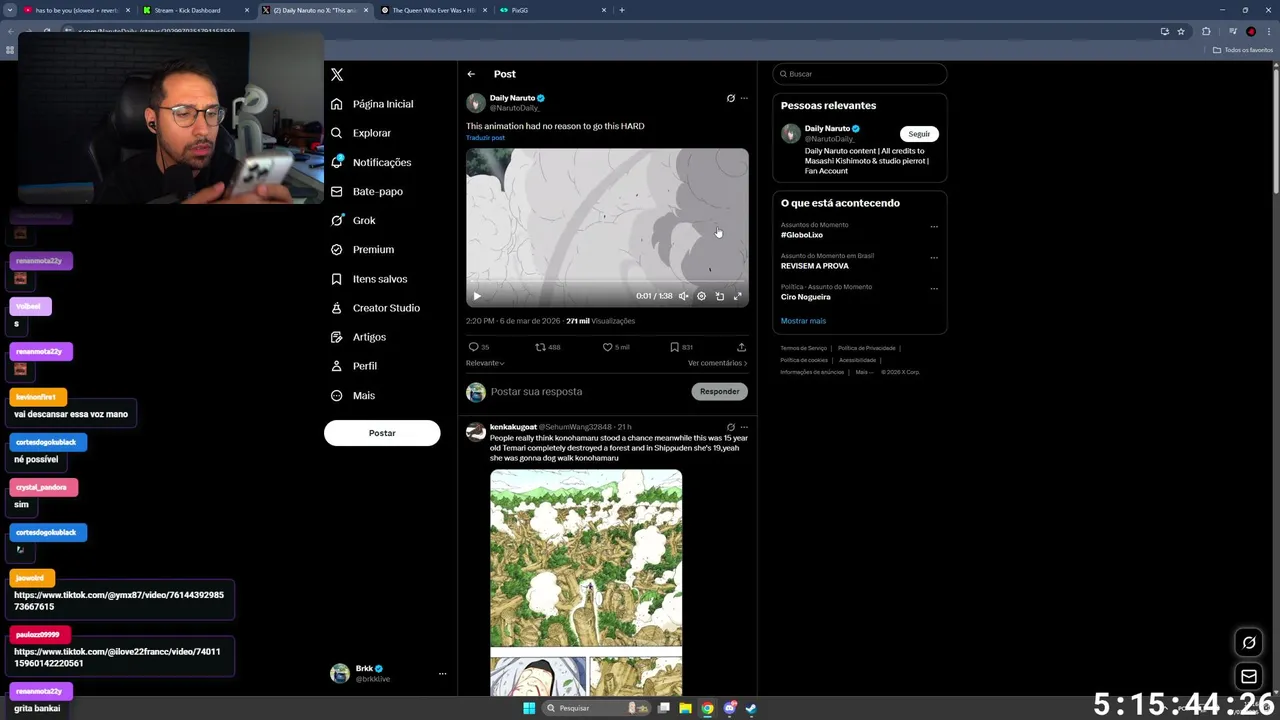The image size is (1280, 720).
Task: Click the X logo in the sidebar
Action: pyautogui.click(x=337, y=74)
